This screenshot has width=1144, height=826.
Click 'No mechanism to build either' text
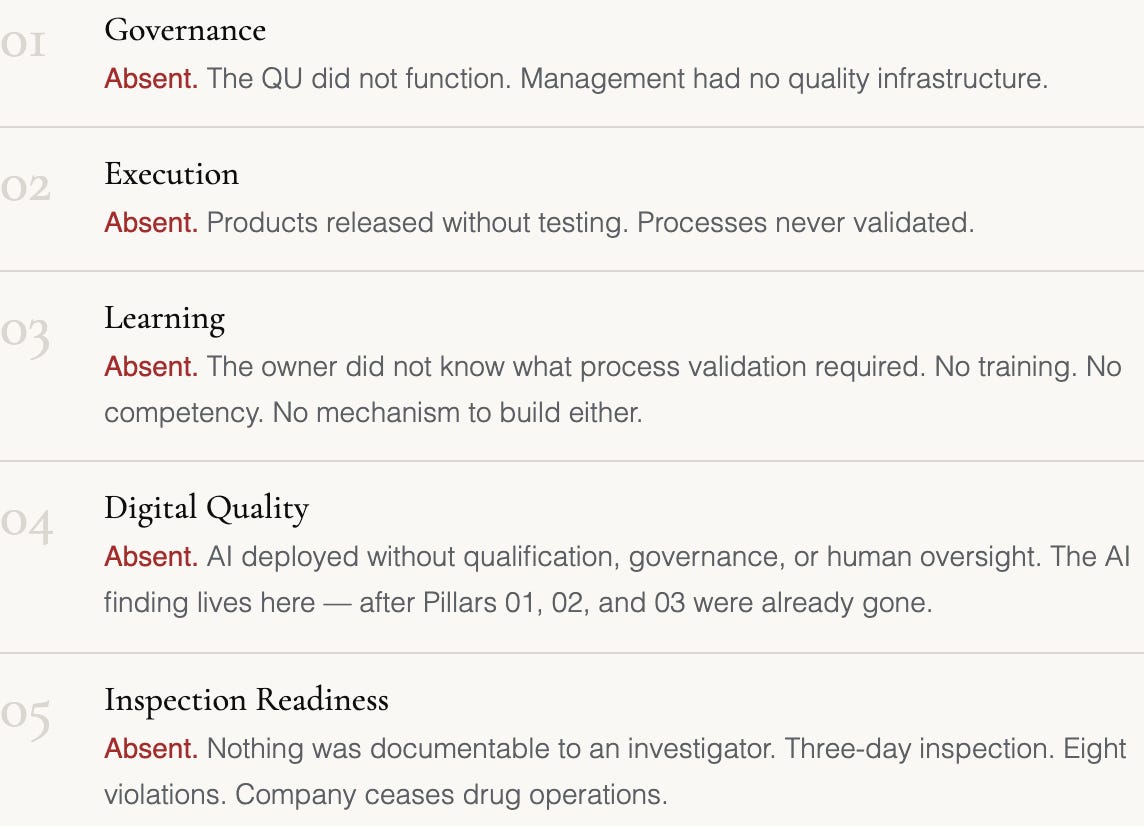(457, 413)
